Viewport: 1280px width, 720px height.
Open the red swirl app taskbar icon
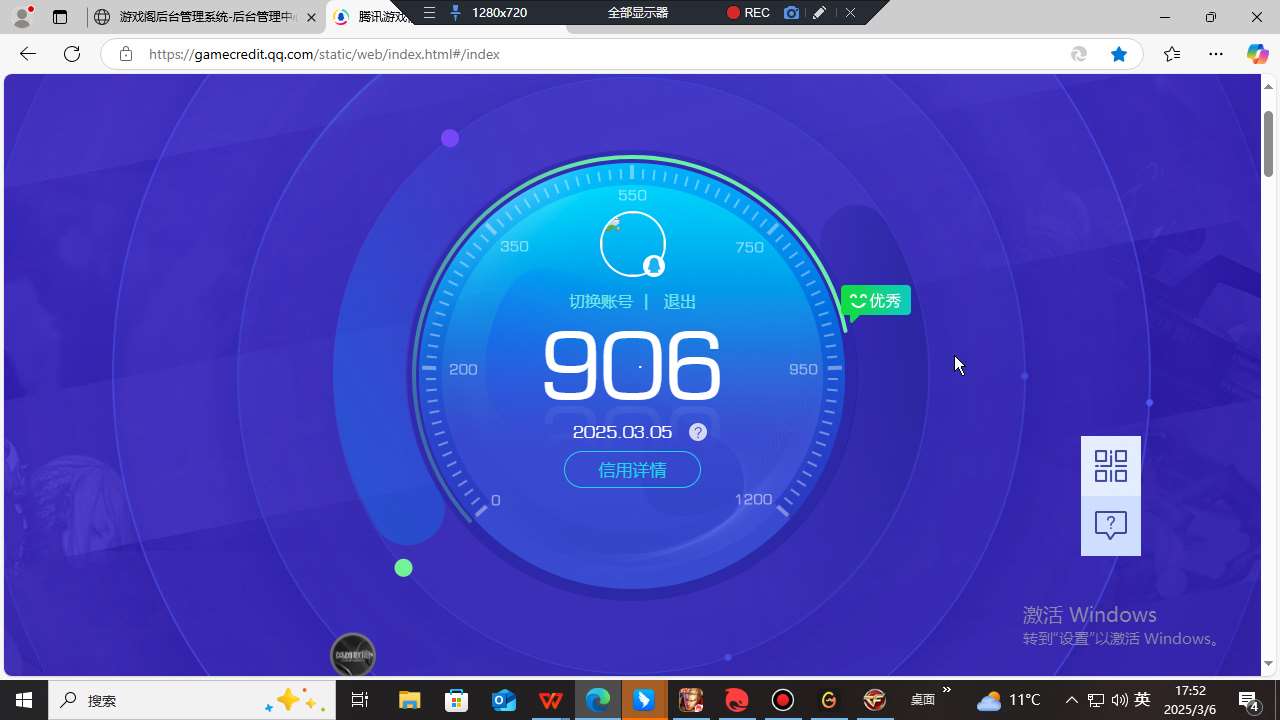click(x=737, y=700)
